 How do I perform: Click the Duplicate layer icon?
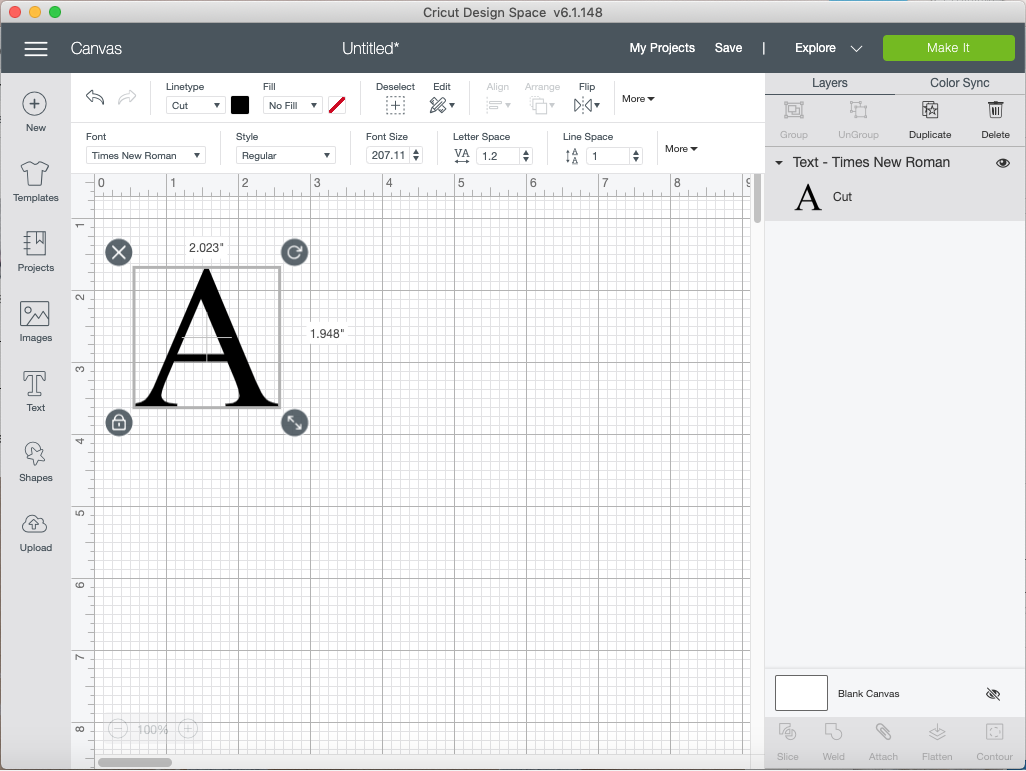click(x=930, y=118)
